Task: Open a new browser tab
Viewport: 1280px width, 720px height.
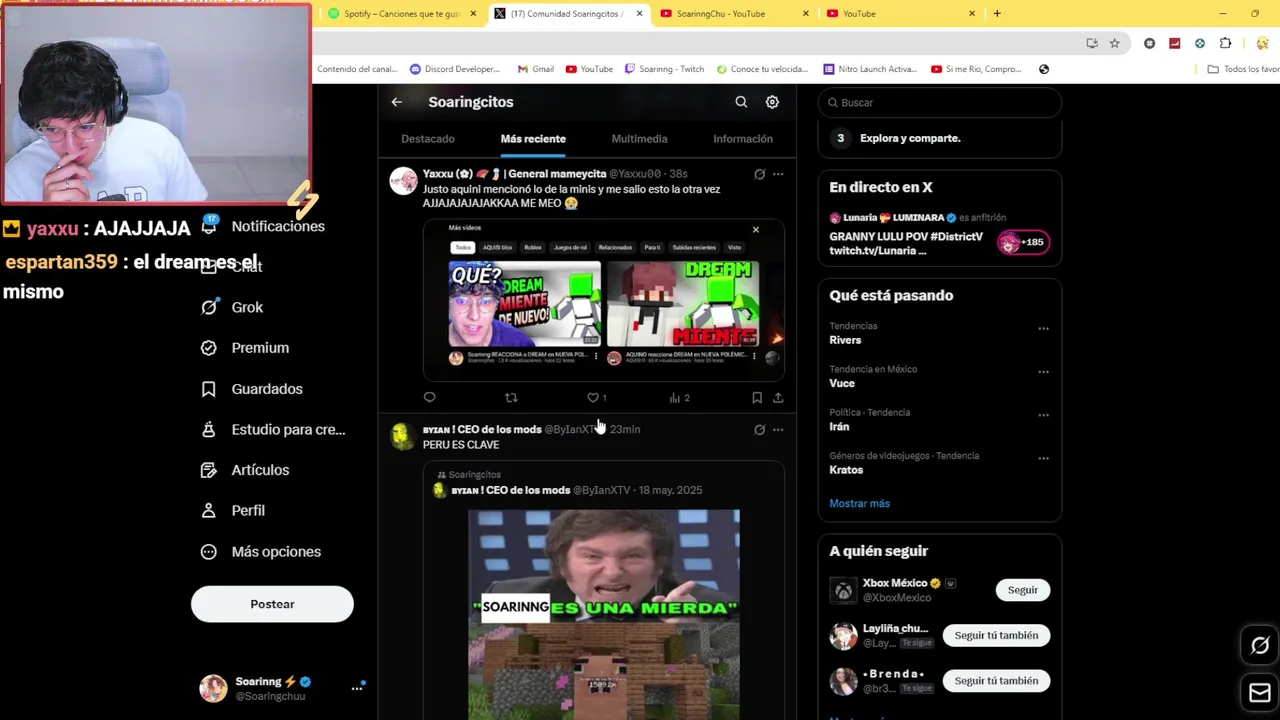Action: (997, 14)
